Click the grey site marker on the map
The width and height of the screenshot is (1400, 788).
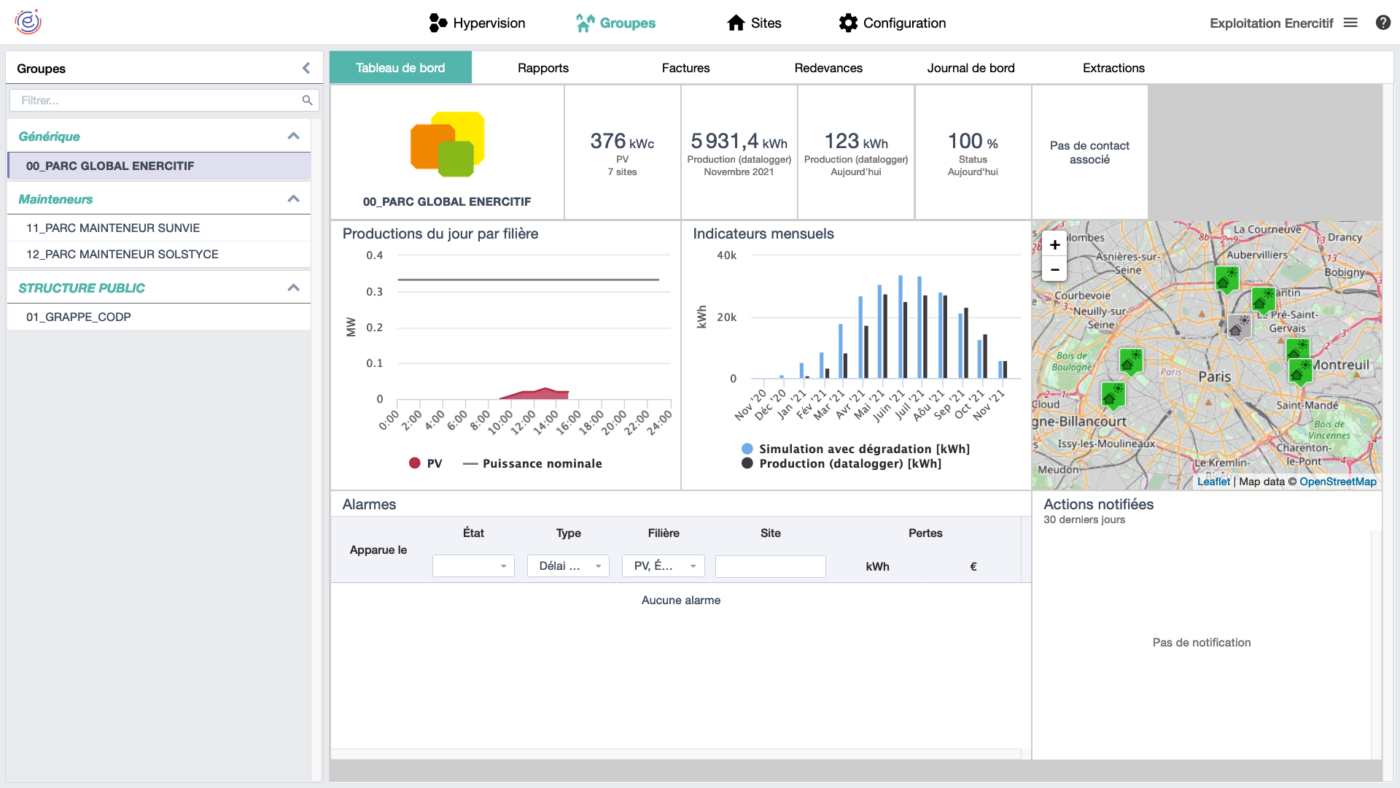pyautogui.click(x=1238, y=326)
